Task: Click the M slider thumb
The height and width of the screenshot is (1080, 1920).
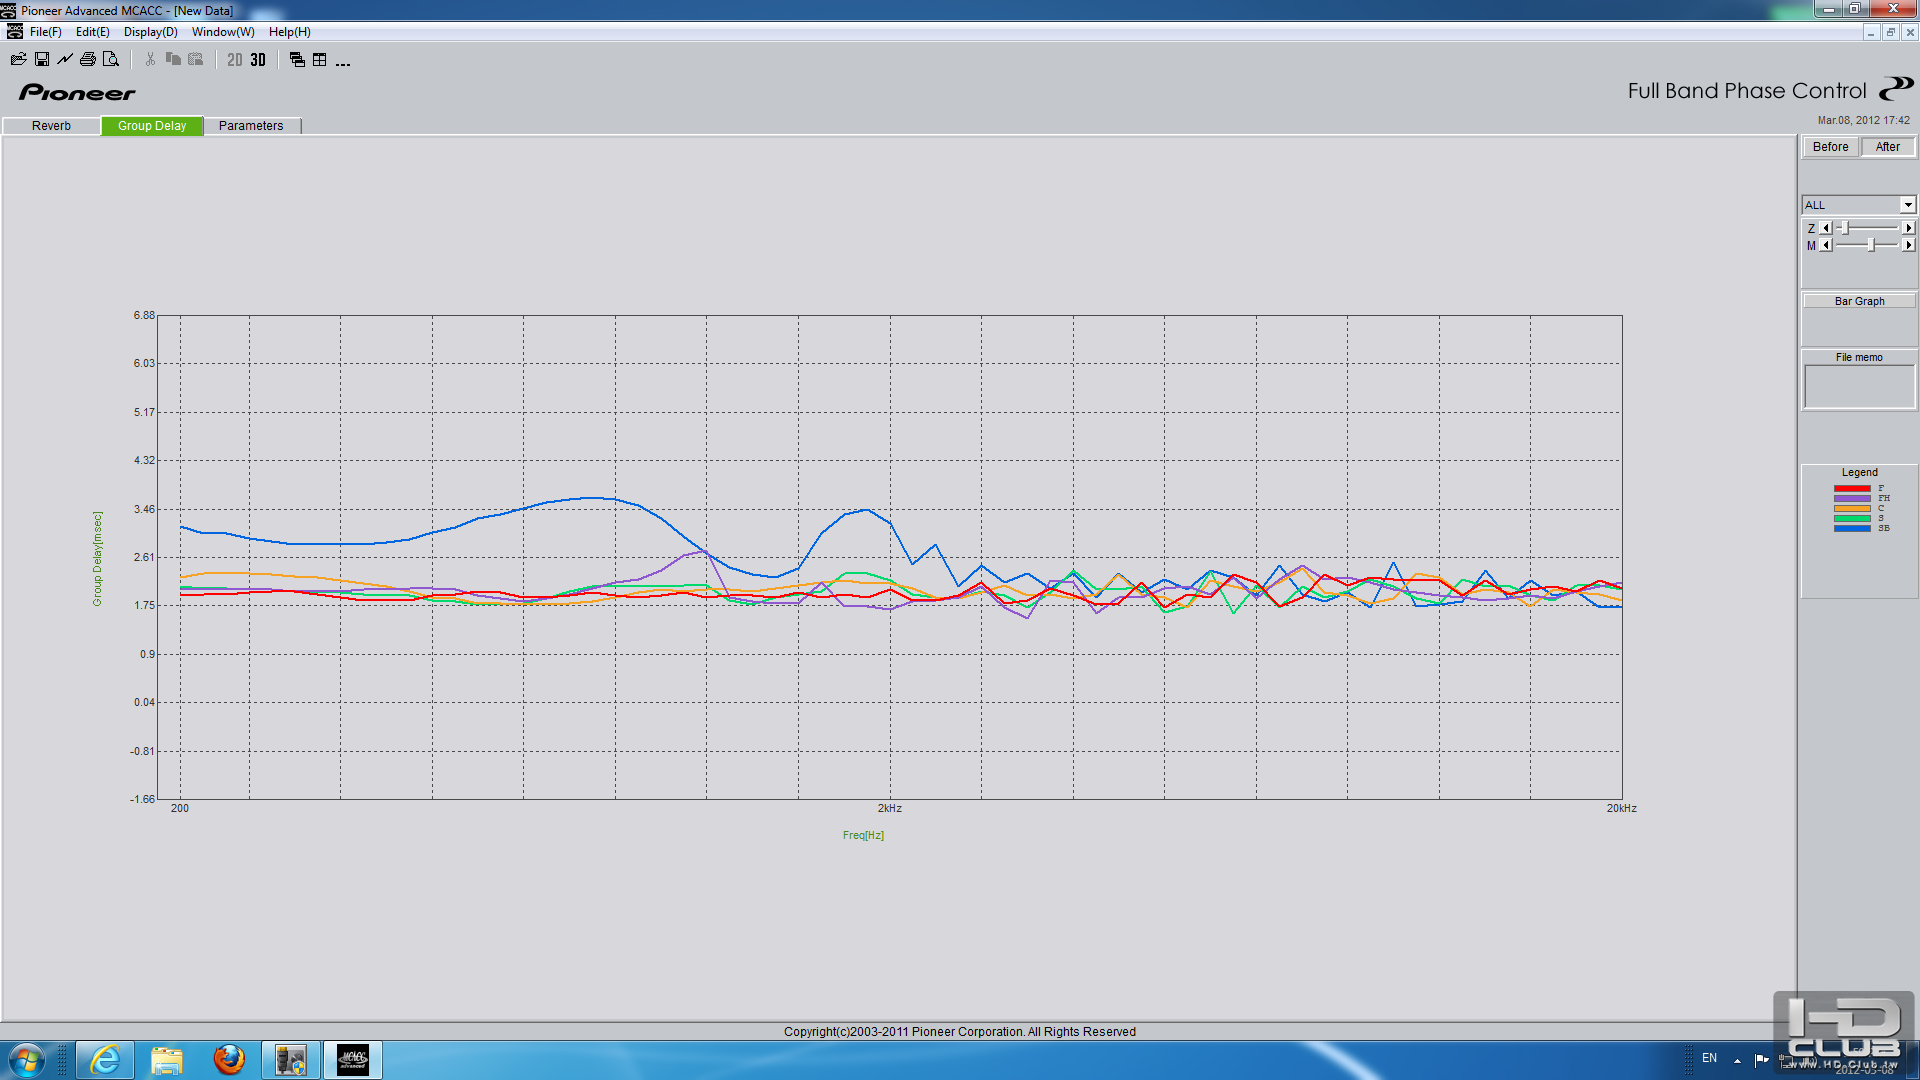Action: pyautogui.click(x=1871, y=245)
